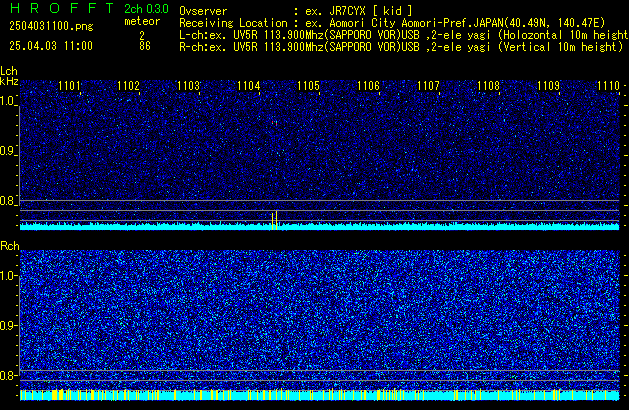Click time marker 1104
Viewport: 629px width, 410px height.
tap(249, 86)
